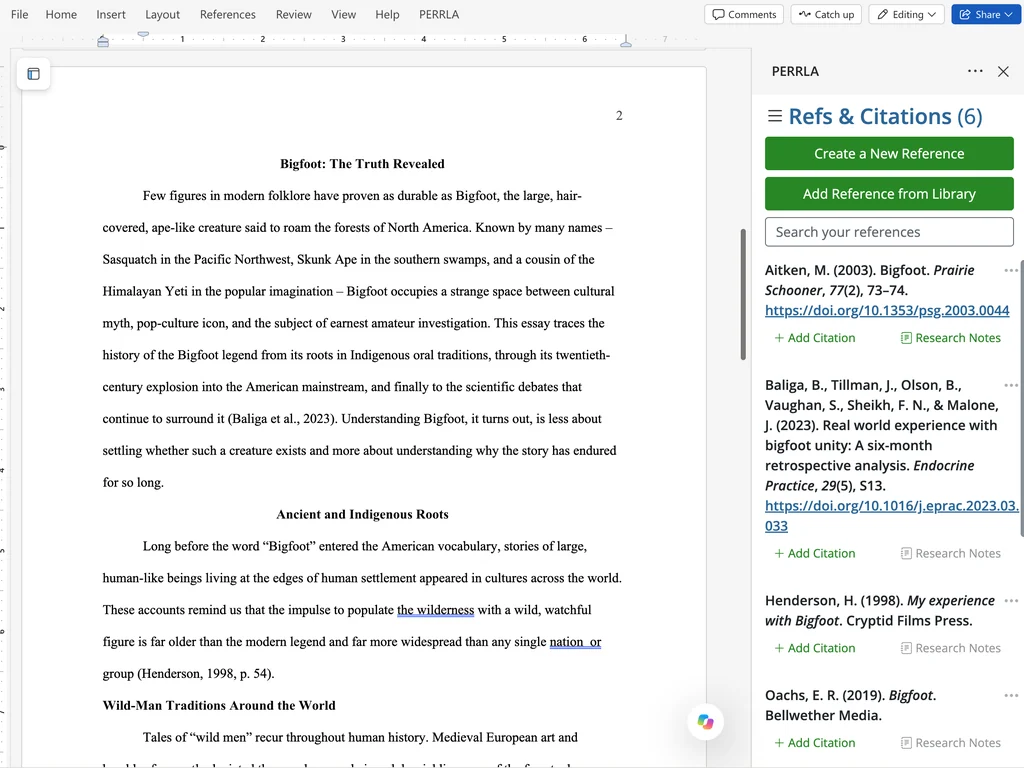Toggle the navigation pane icon beside page
This screenshot has width=1024, height=768.
pos(33,74)
